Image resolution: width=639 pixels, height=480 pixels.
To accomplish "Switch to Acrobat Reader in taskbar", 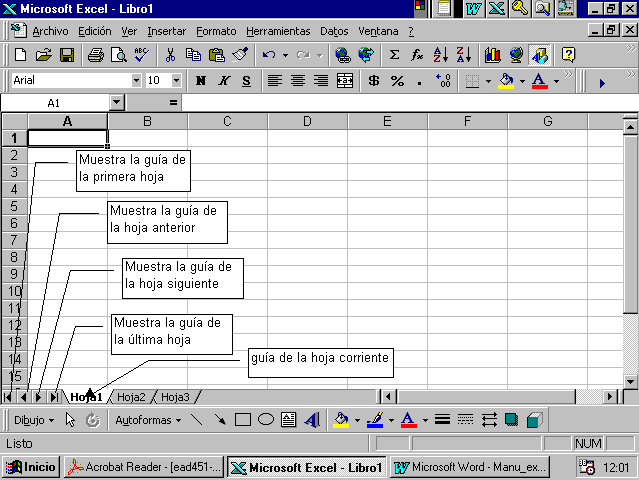I will click(x=144, y=467).
